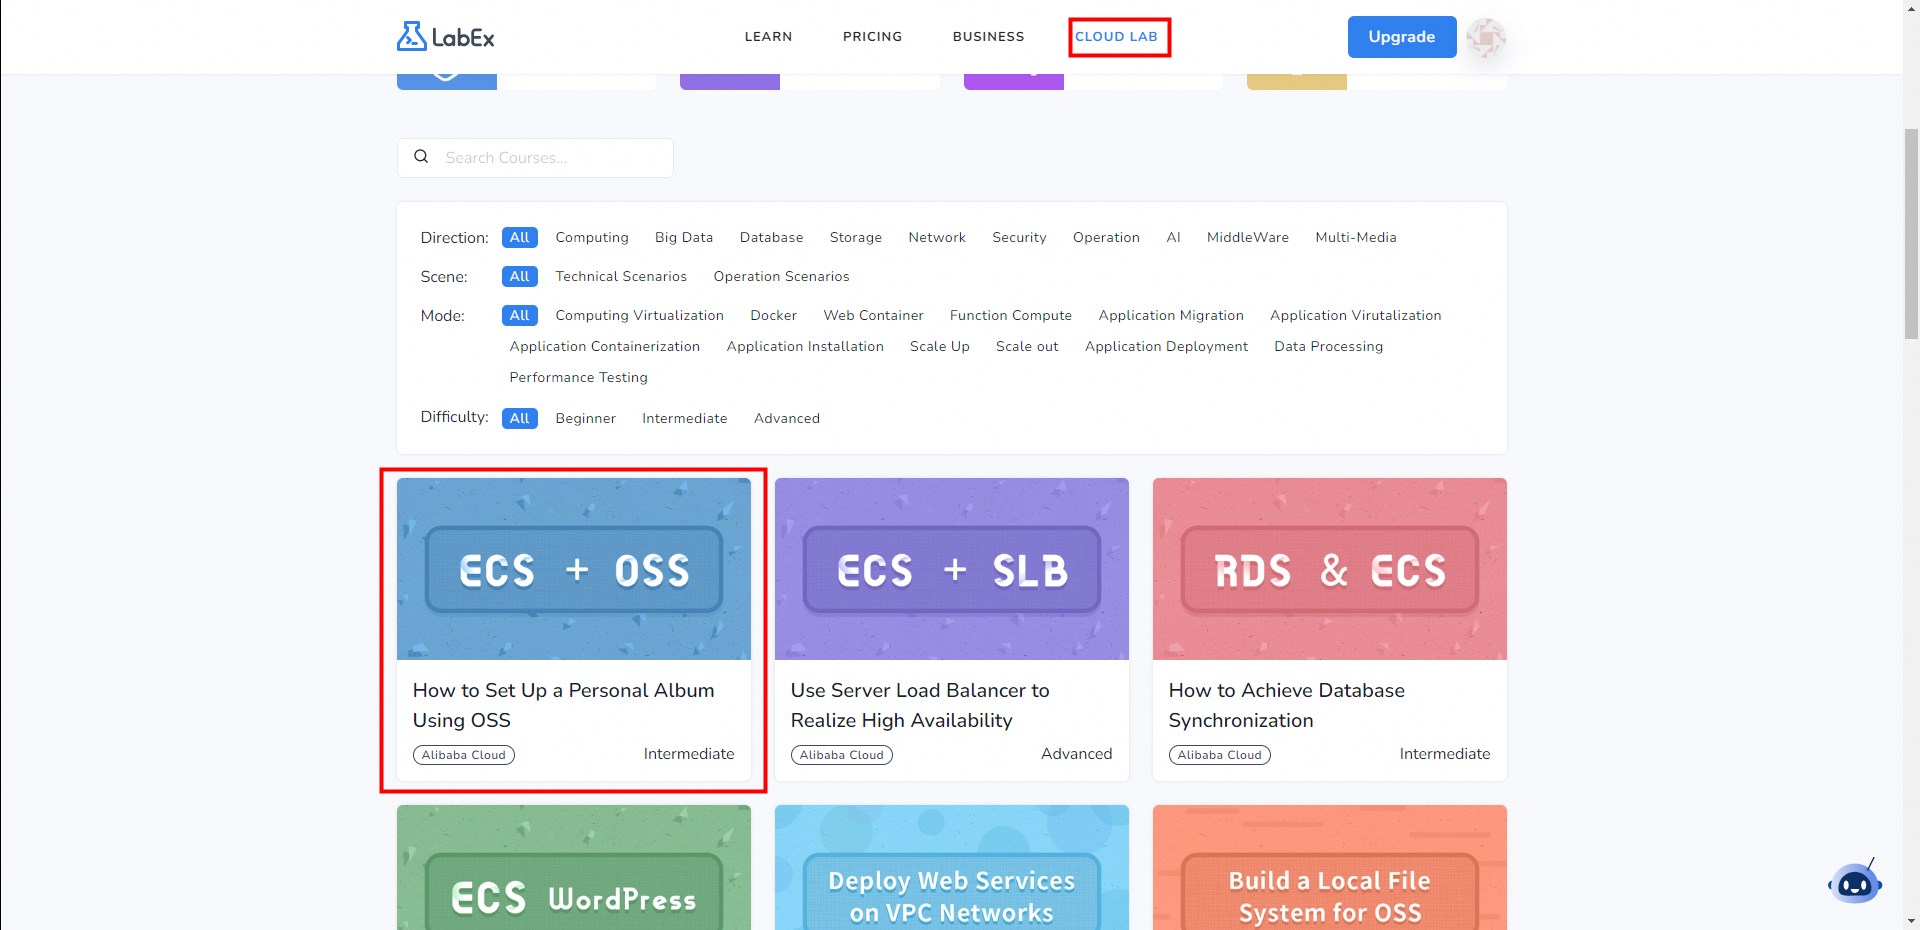
Task: Open the RDS & ECS course image
Action: tap(1329, 568)
